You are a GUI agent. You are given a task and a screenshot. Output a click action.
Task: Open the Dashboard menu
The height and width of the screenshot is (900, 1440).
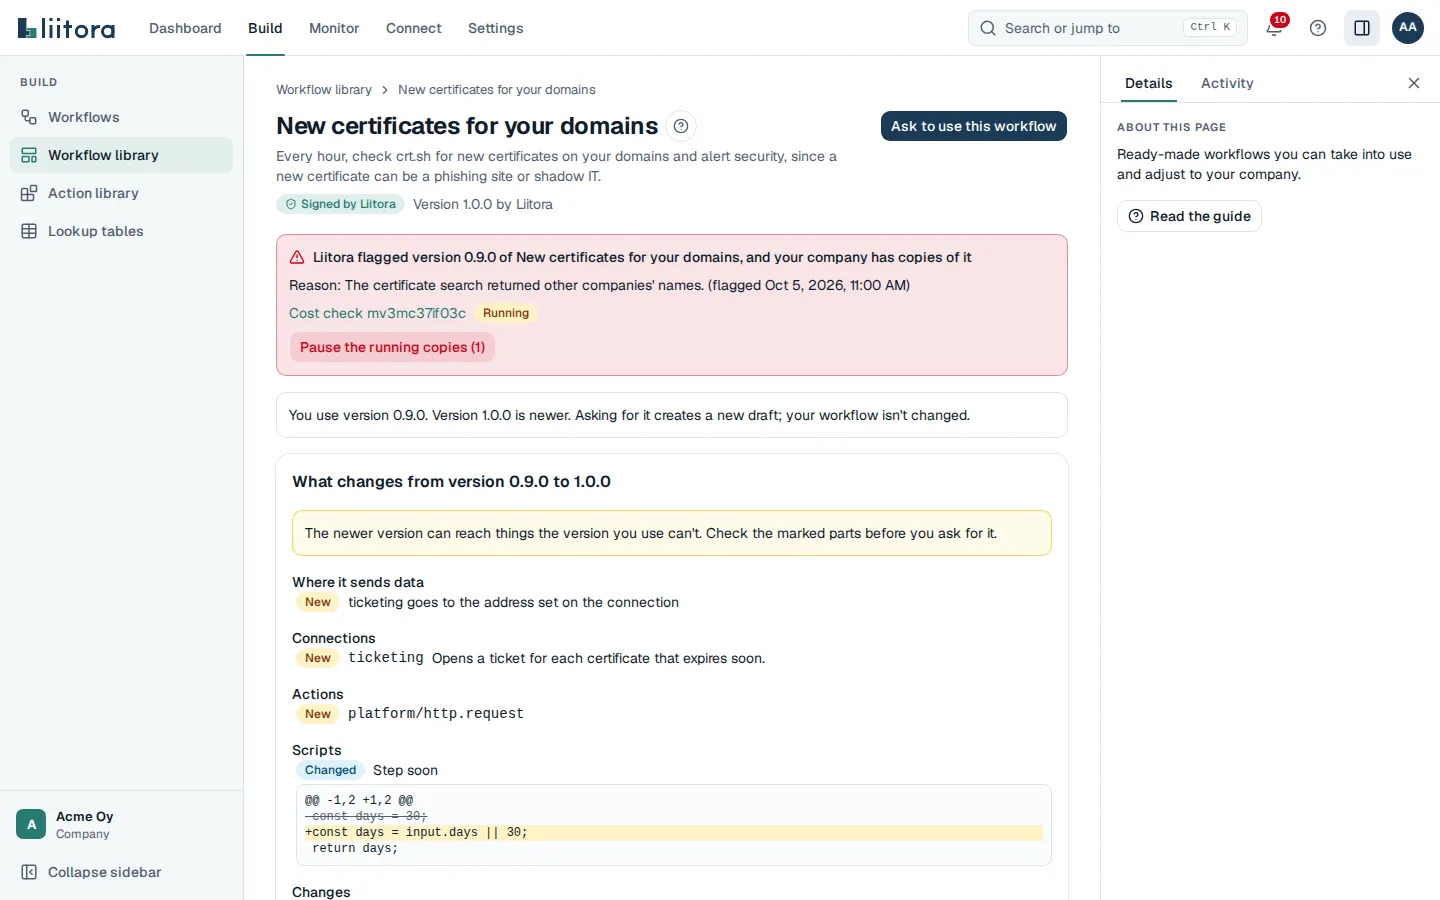185,28
